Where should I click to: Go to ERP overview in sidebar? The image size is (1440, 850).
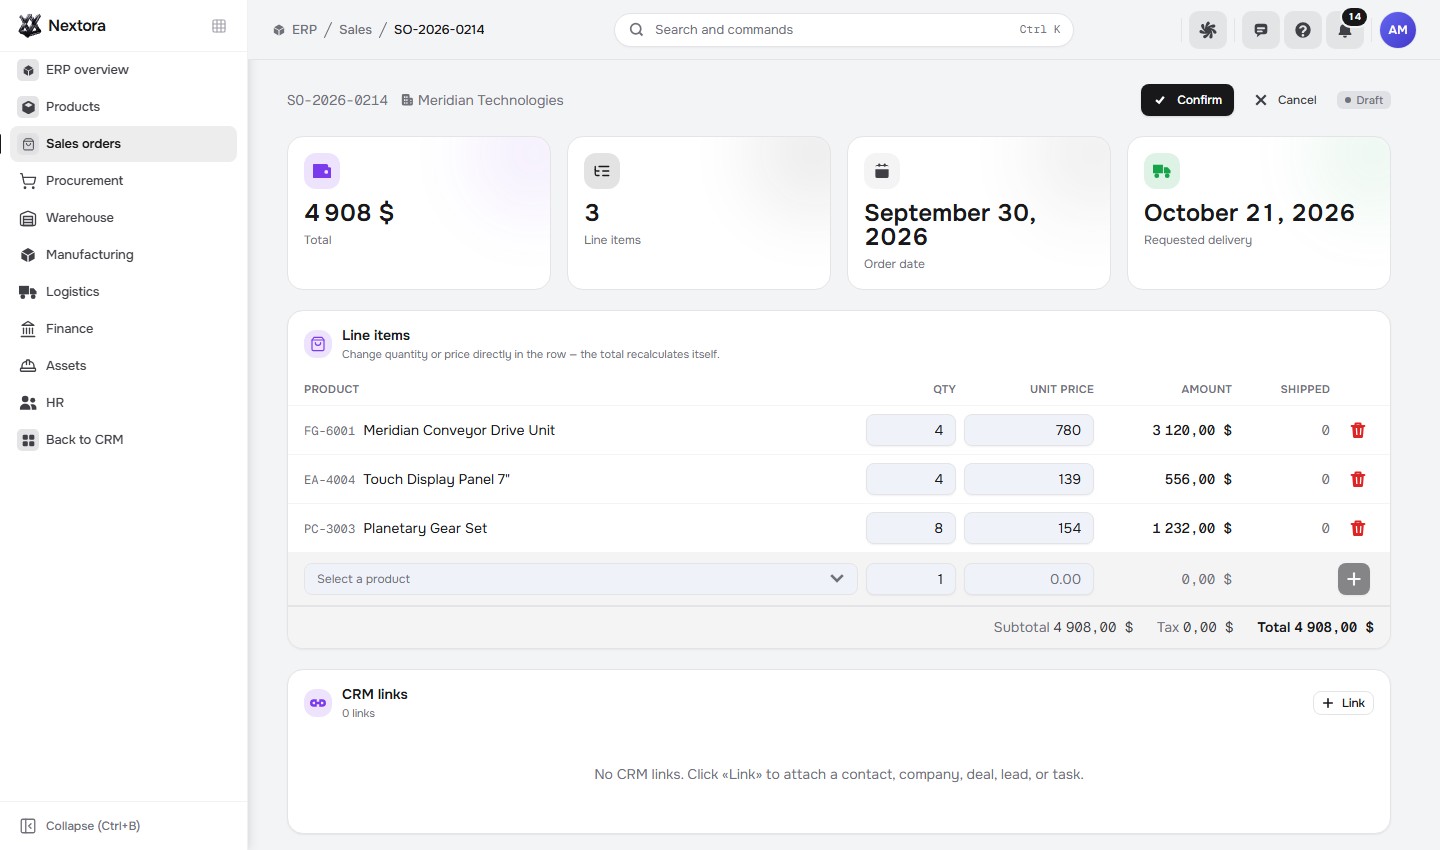[x=123, y=70]
